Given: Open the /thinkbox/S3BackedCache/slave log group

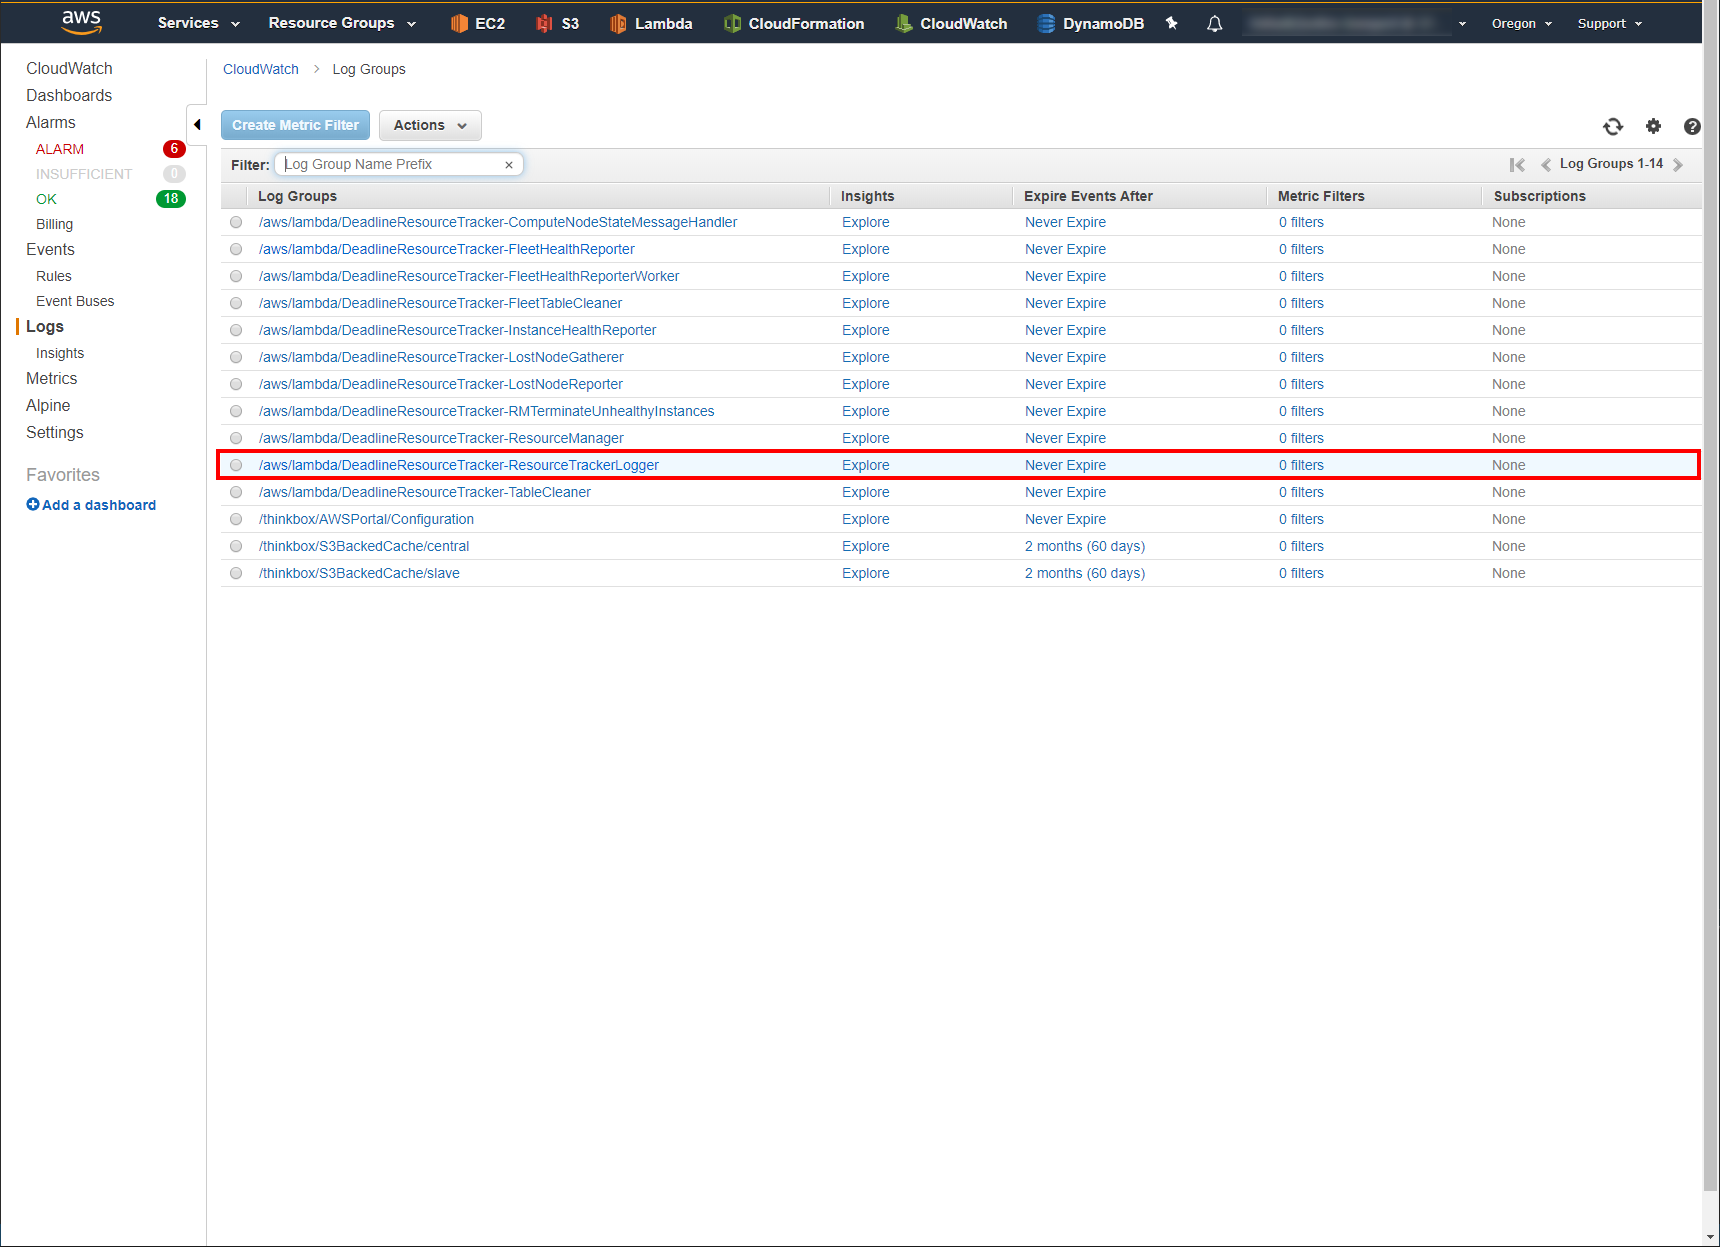Looking at the screenshot, I should pos(359,573).
